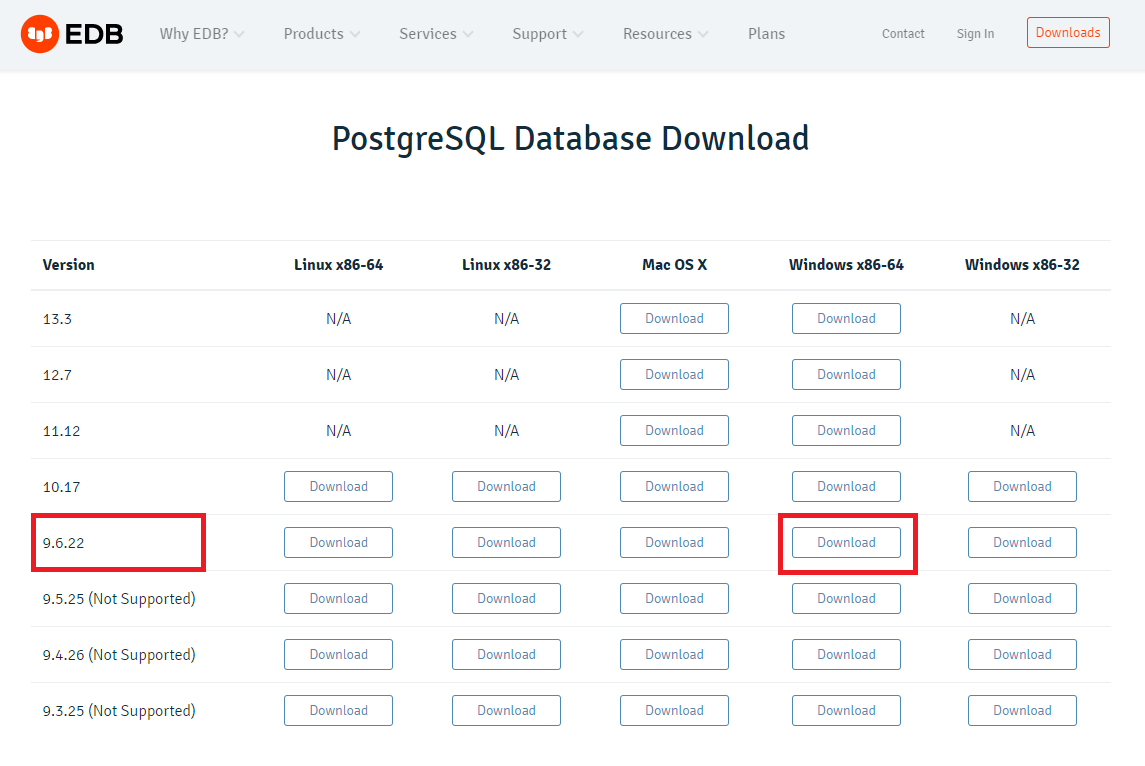This screenshot has width=1145, height=766.
Task: Download version 10.17 for Linux x86-32
Action: point(506,486)
